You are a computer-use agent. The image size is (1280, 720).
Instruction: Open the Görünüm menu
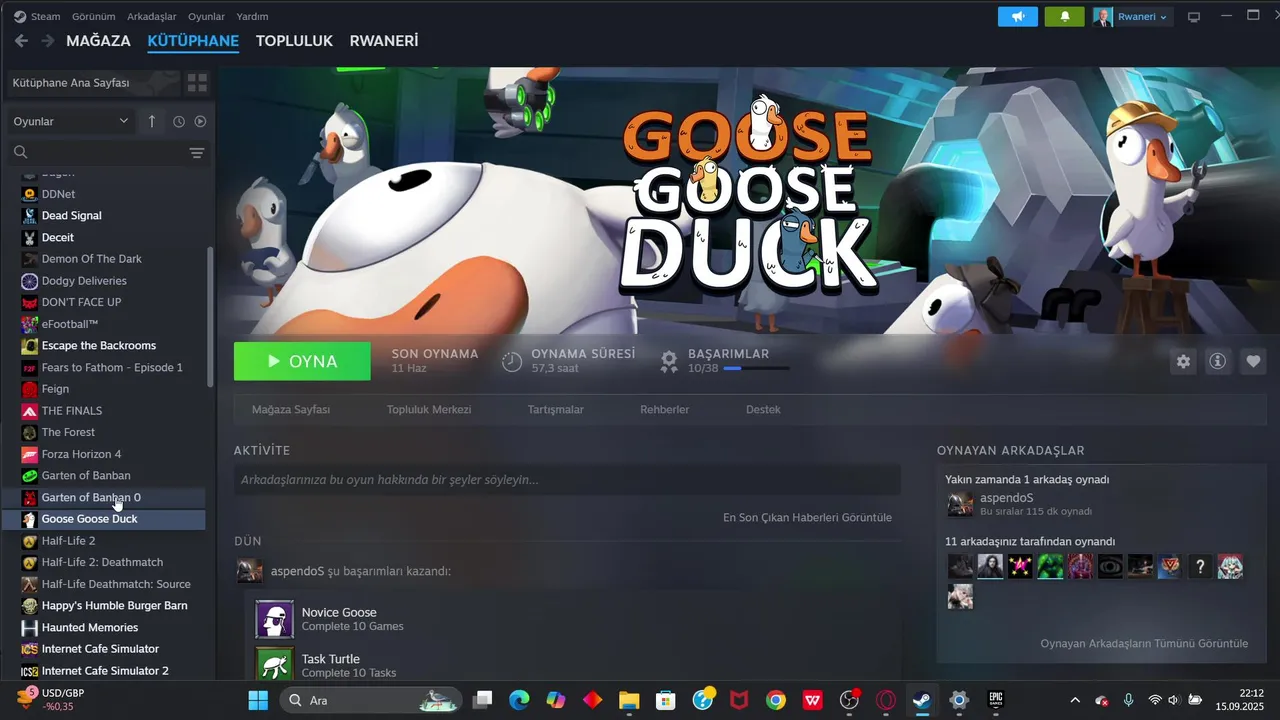pyautogui.click(x=93, y=16)
